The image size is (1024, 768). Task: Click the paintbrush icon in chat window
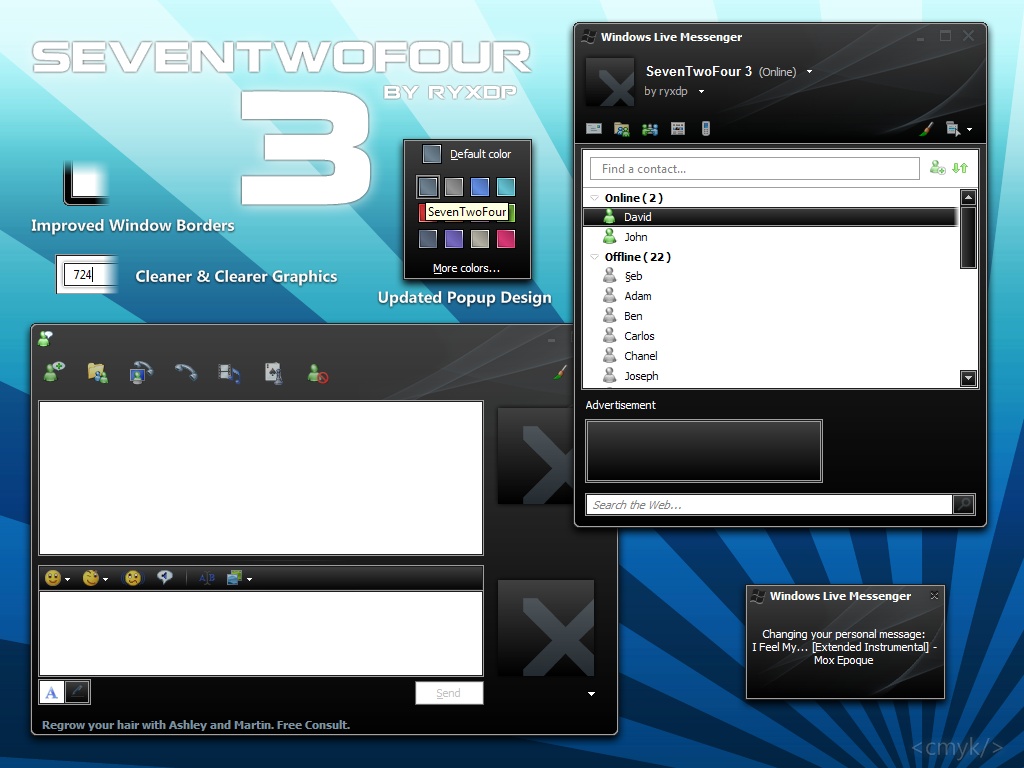coord(560,372)
